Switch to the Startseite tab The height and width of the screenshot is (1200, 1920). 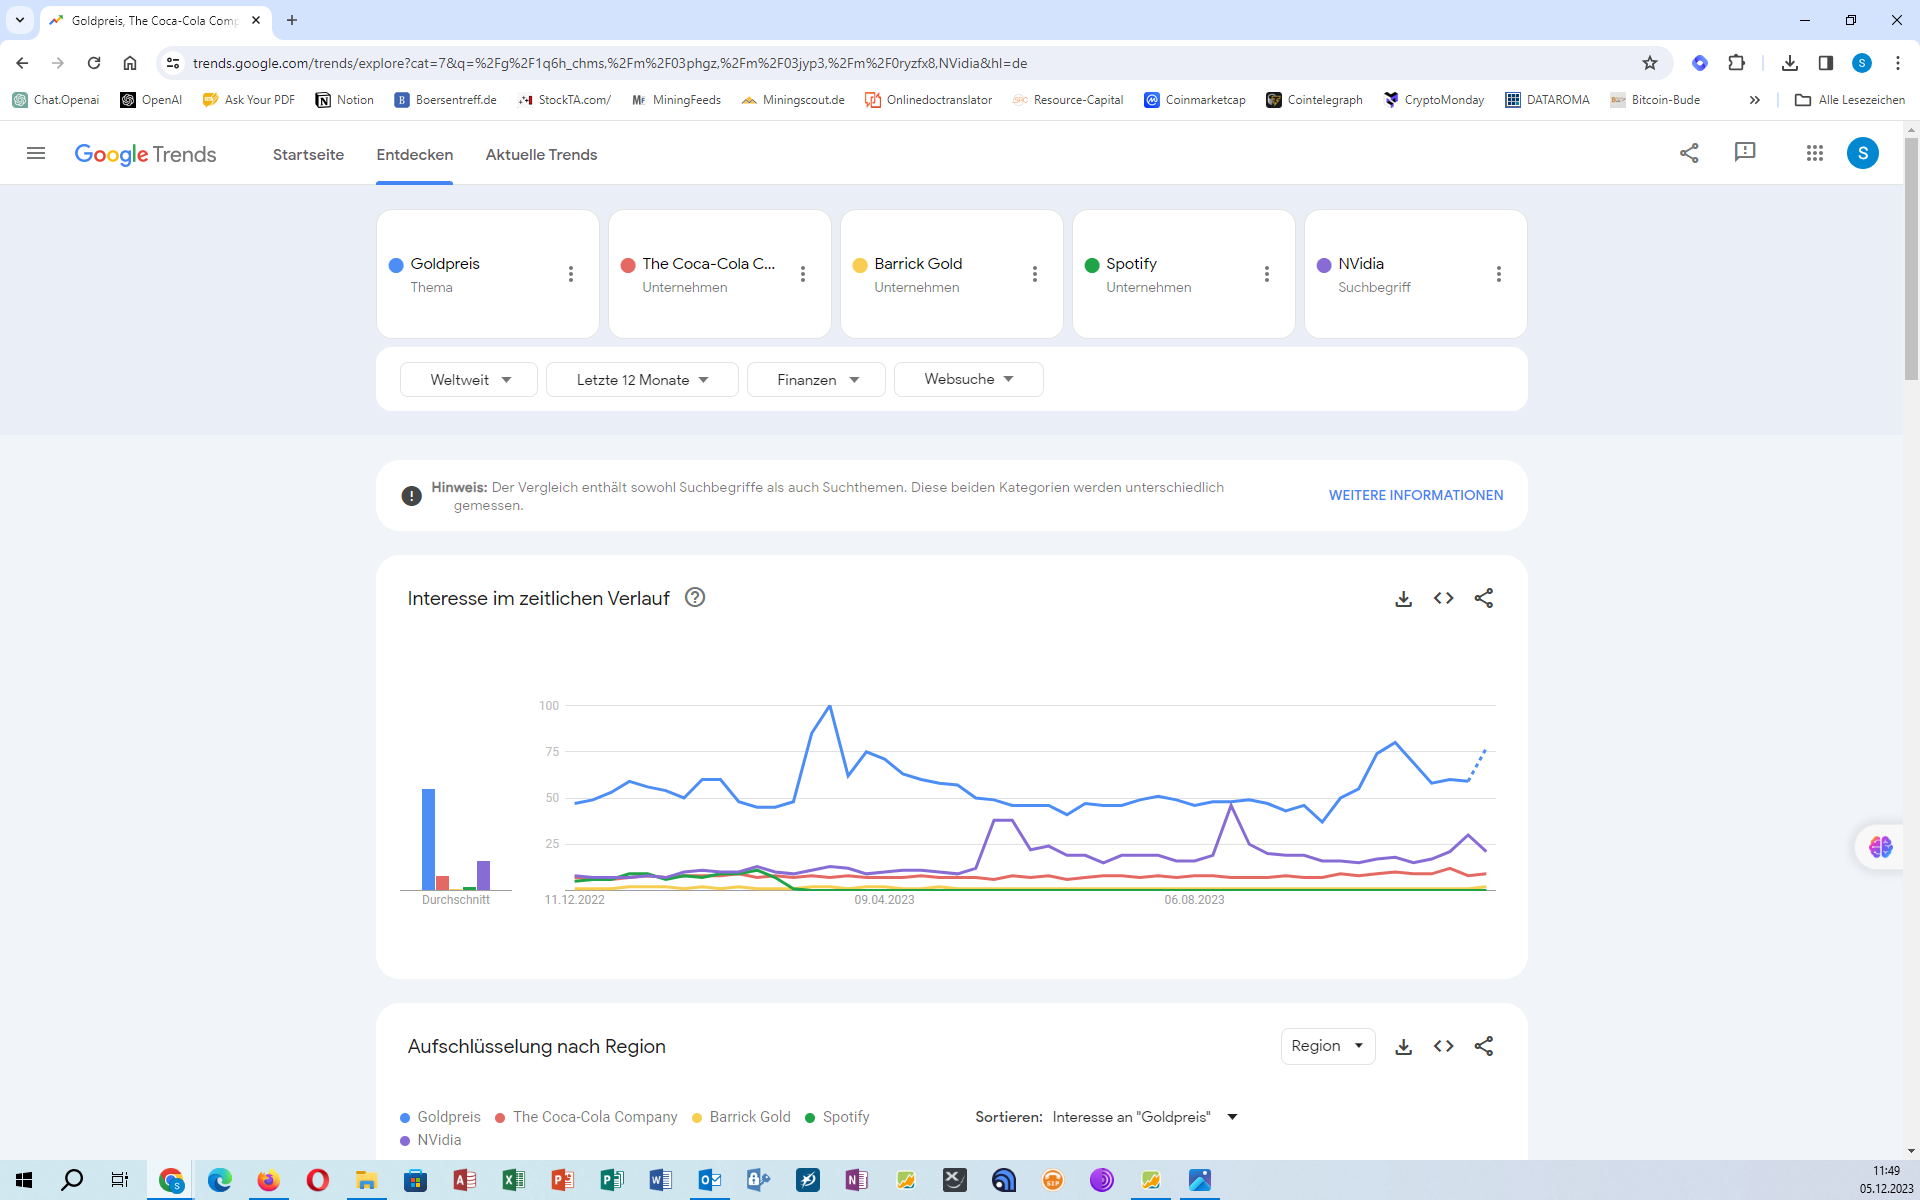308,154
